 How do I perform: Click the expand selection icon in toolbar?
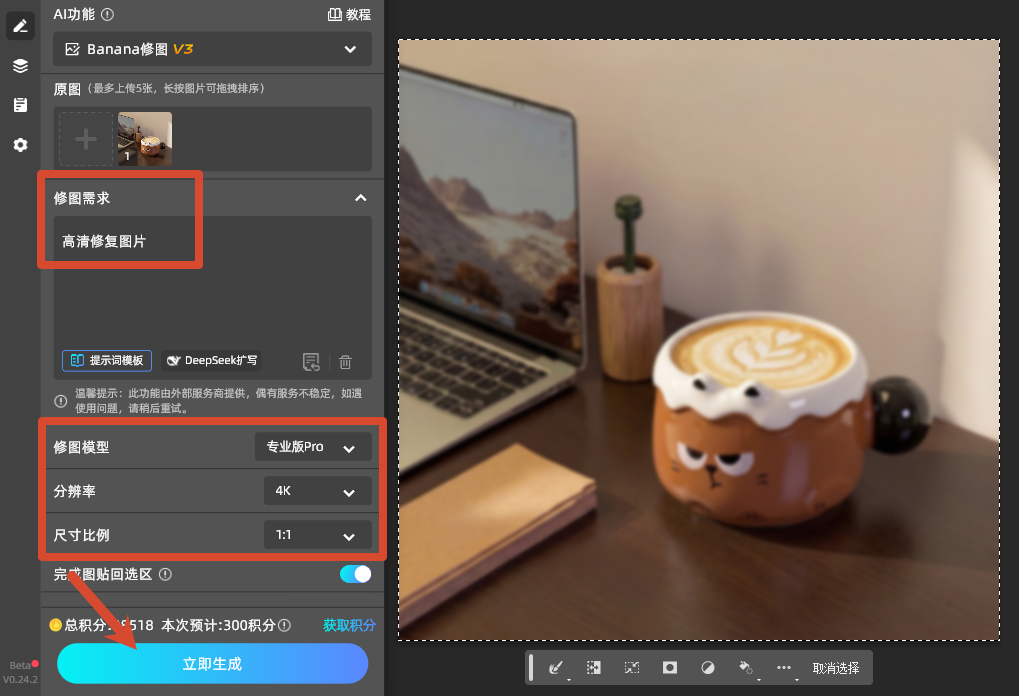(593, 667)
